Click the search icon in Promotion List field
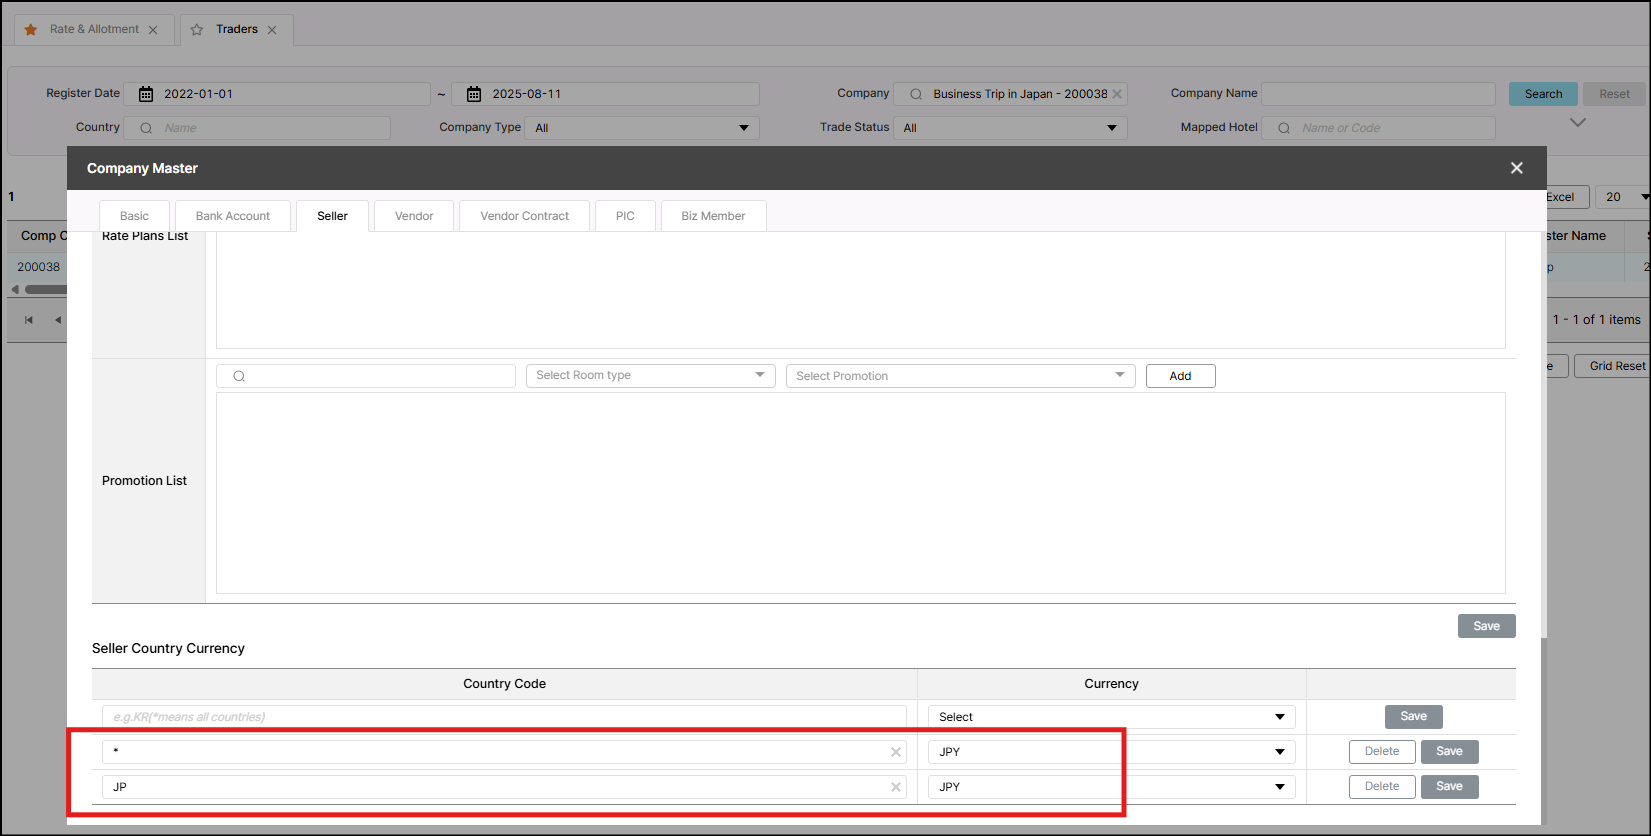The image size is (1651, 836). [x=239, y=376]
